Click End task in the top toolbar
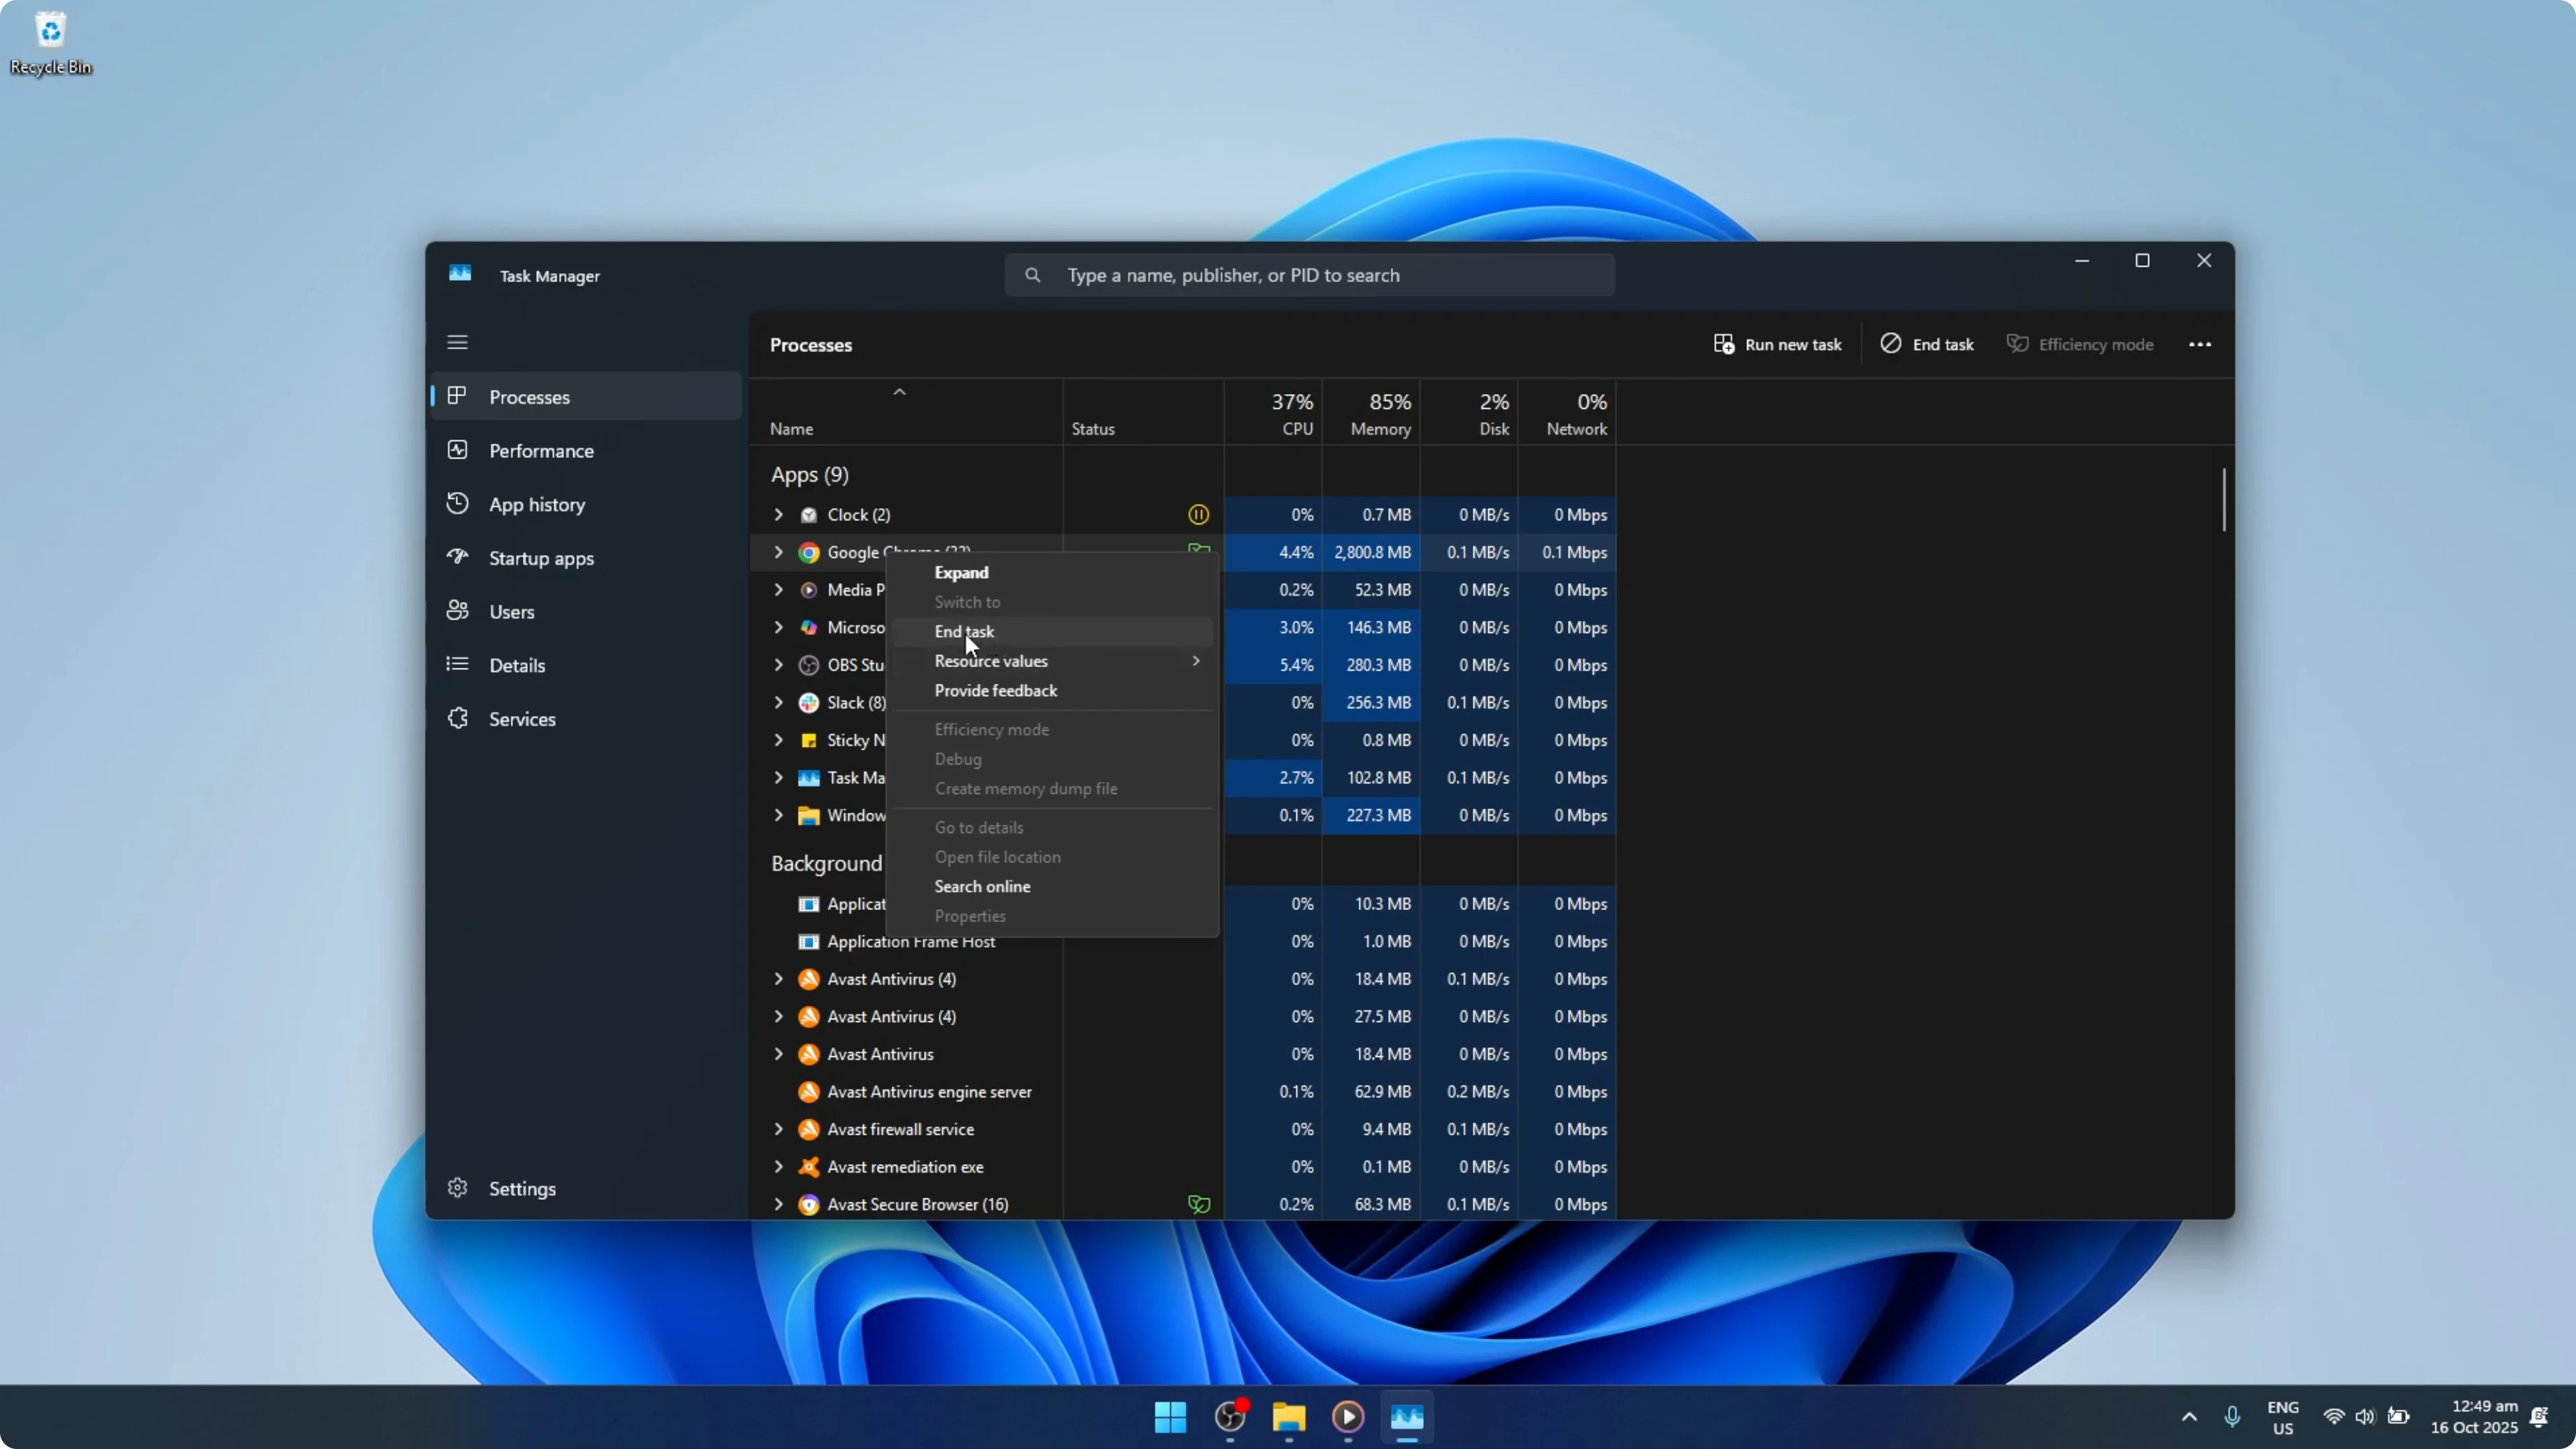 click(x=1927, y=345)
